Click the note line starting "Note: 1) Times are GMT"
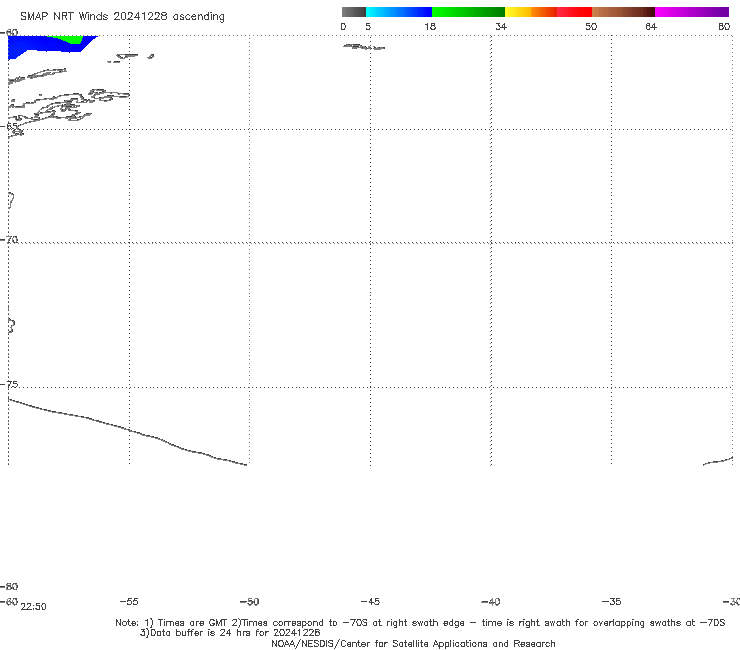 (x=420, y=623)
